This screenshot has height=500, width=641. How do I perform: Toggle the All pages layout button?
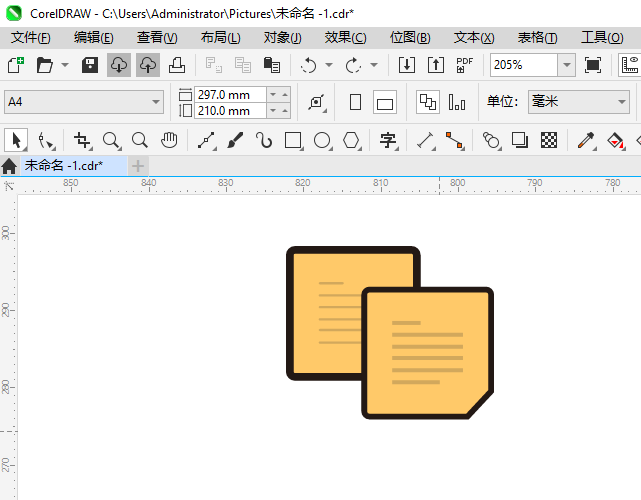428,102
